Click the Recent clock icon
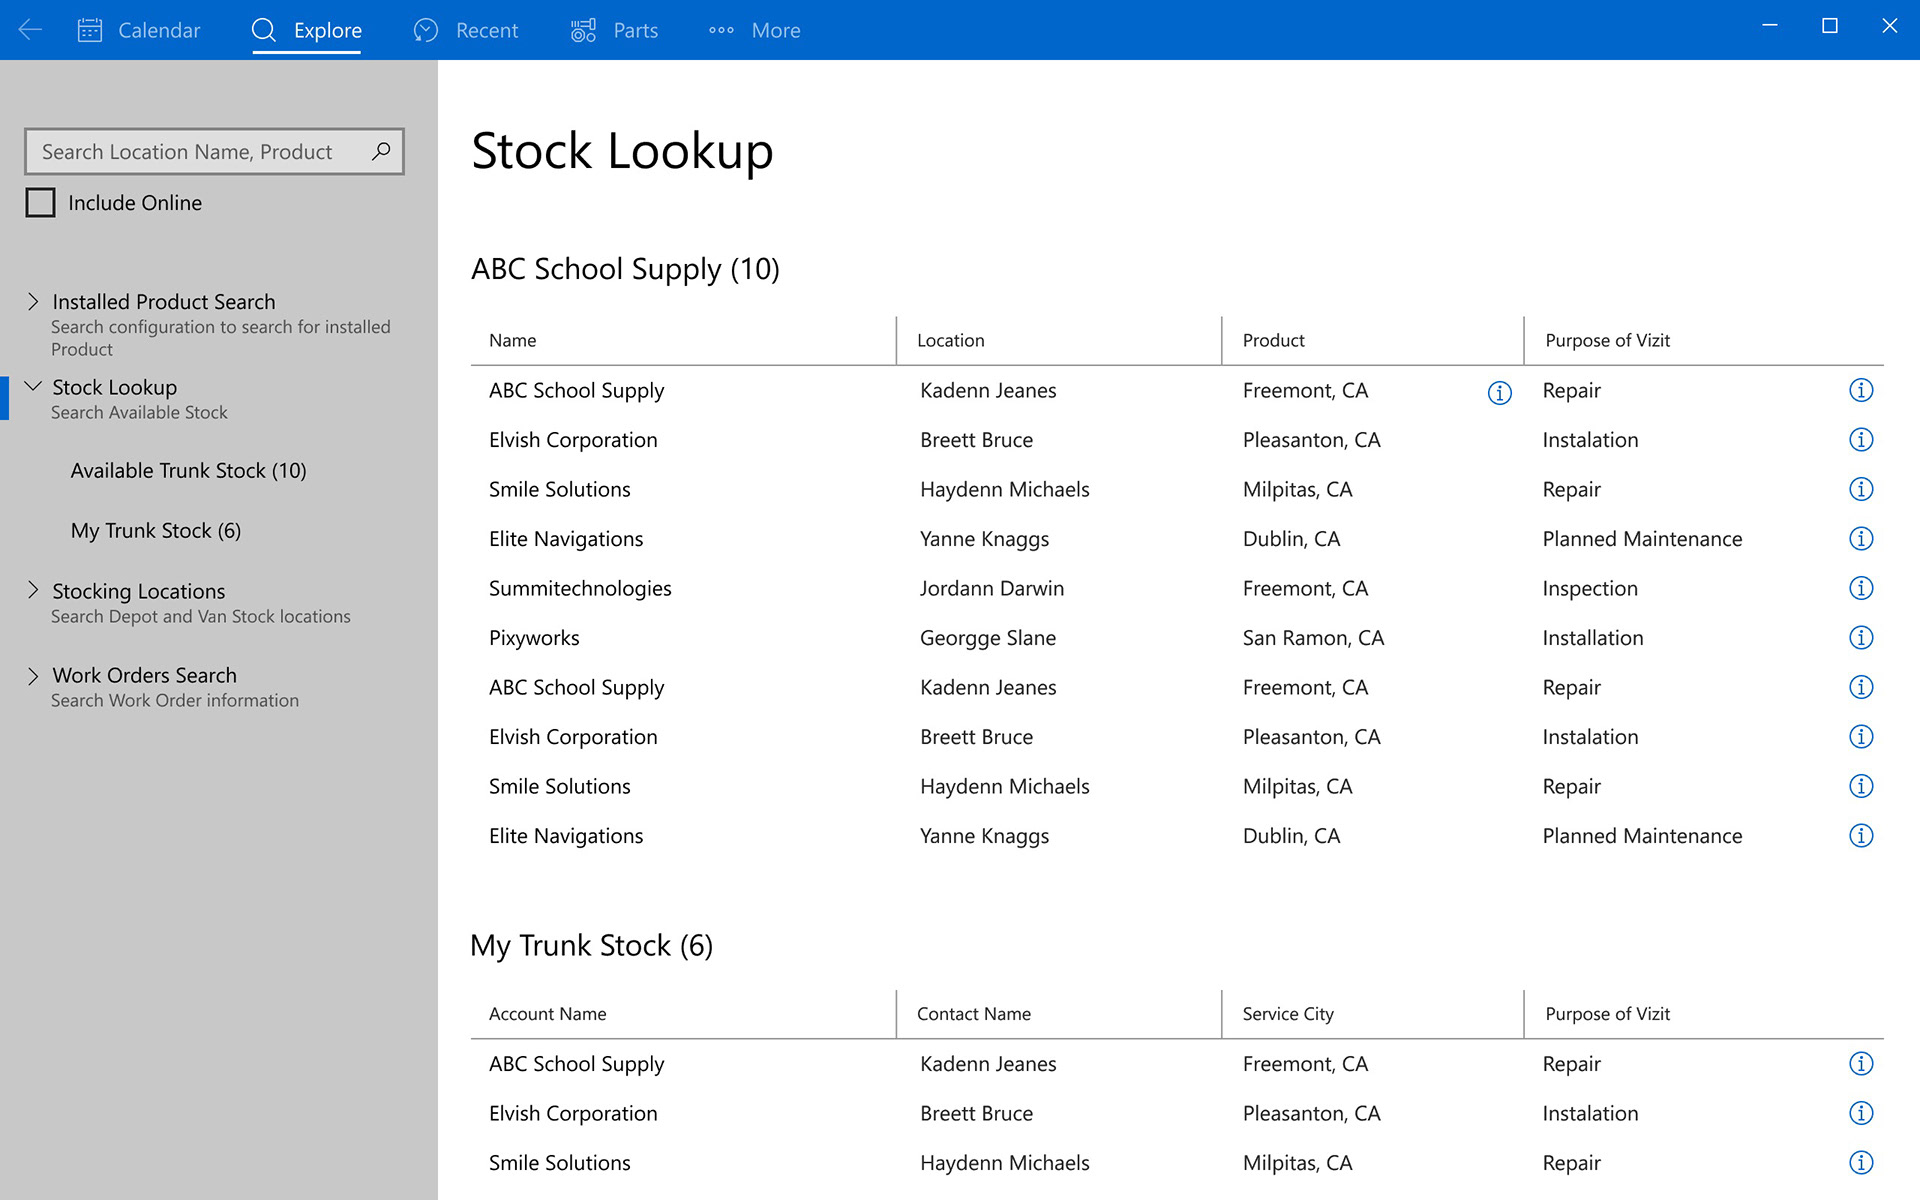Image resolution: width=1920 pixels, height=1200 pixels. (426, 30)
